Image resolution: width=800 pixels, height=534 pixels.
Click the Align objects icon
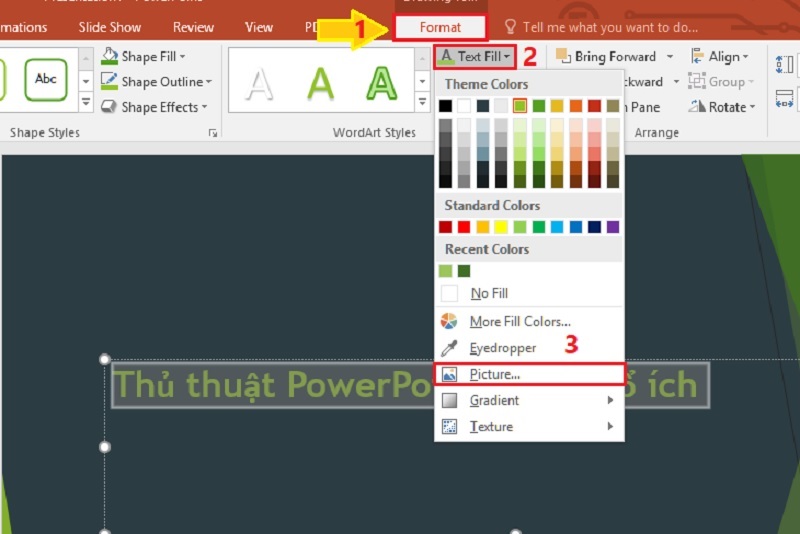coord(697,56)
